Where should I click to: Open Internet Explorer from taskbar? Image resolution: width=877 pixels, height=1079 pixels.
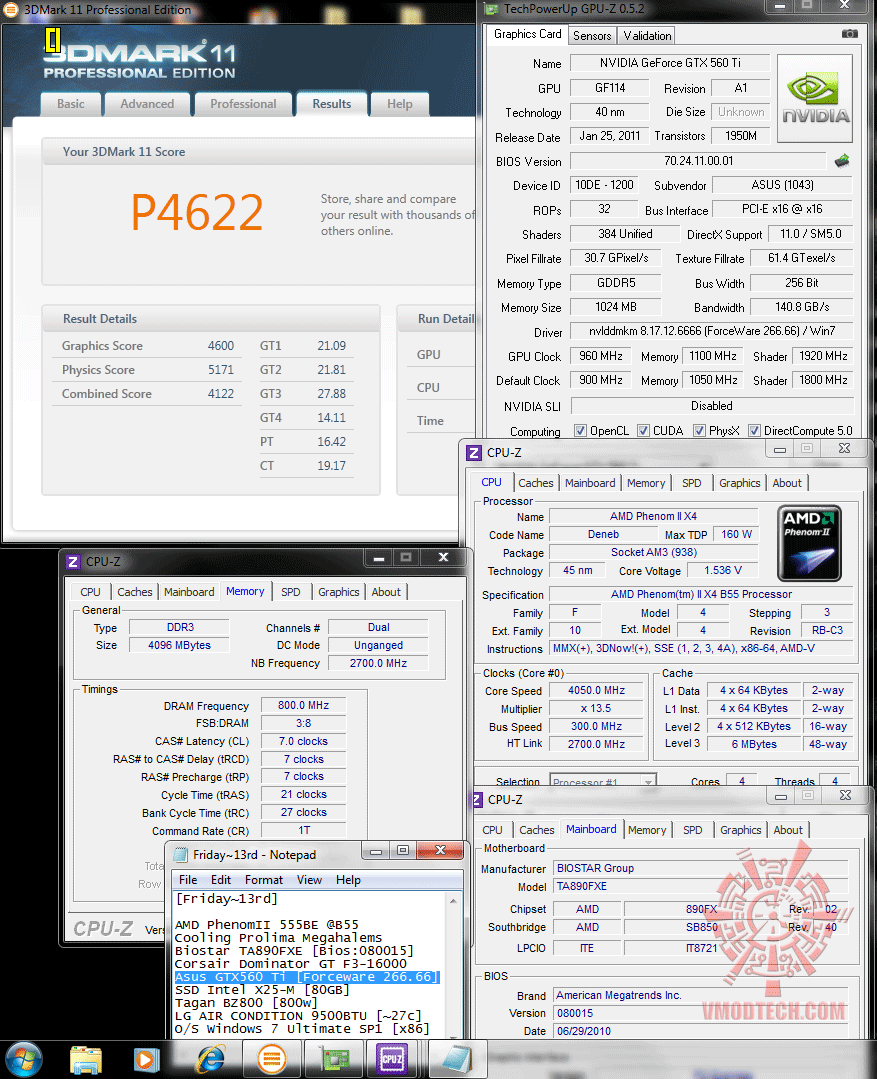[x=211, y=1060]
